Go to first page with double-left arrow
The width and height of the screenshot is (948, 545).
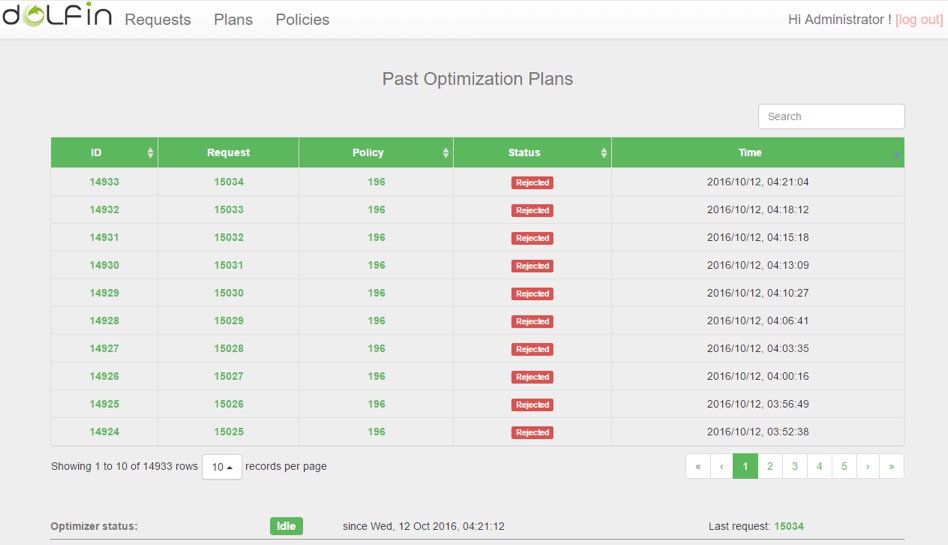tap(698, 466)
